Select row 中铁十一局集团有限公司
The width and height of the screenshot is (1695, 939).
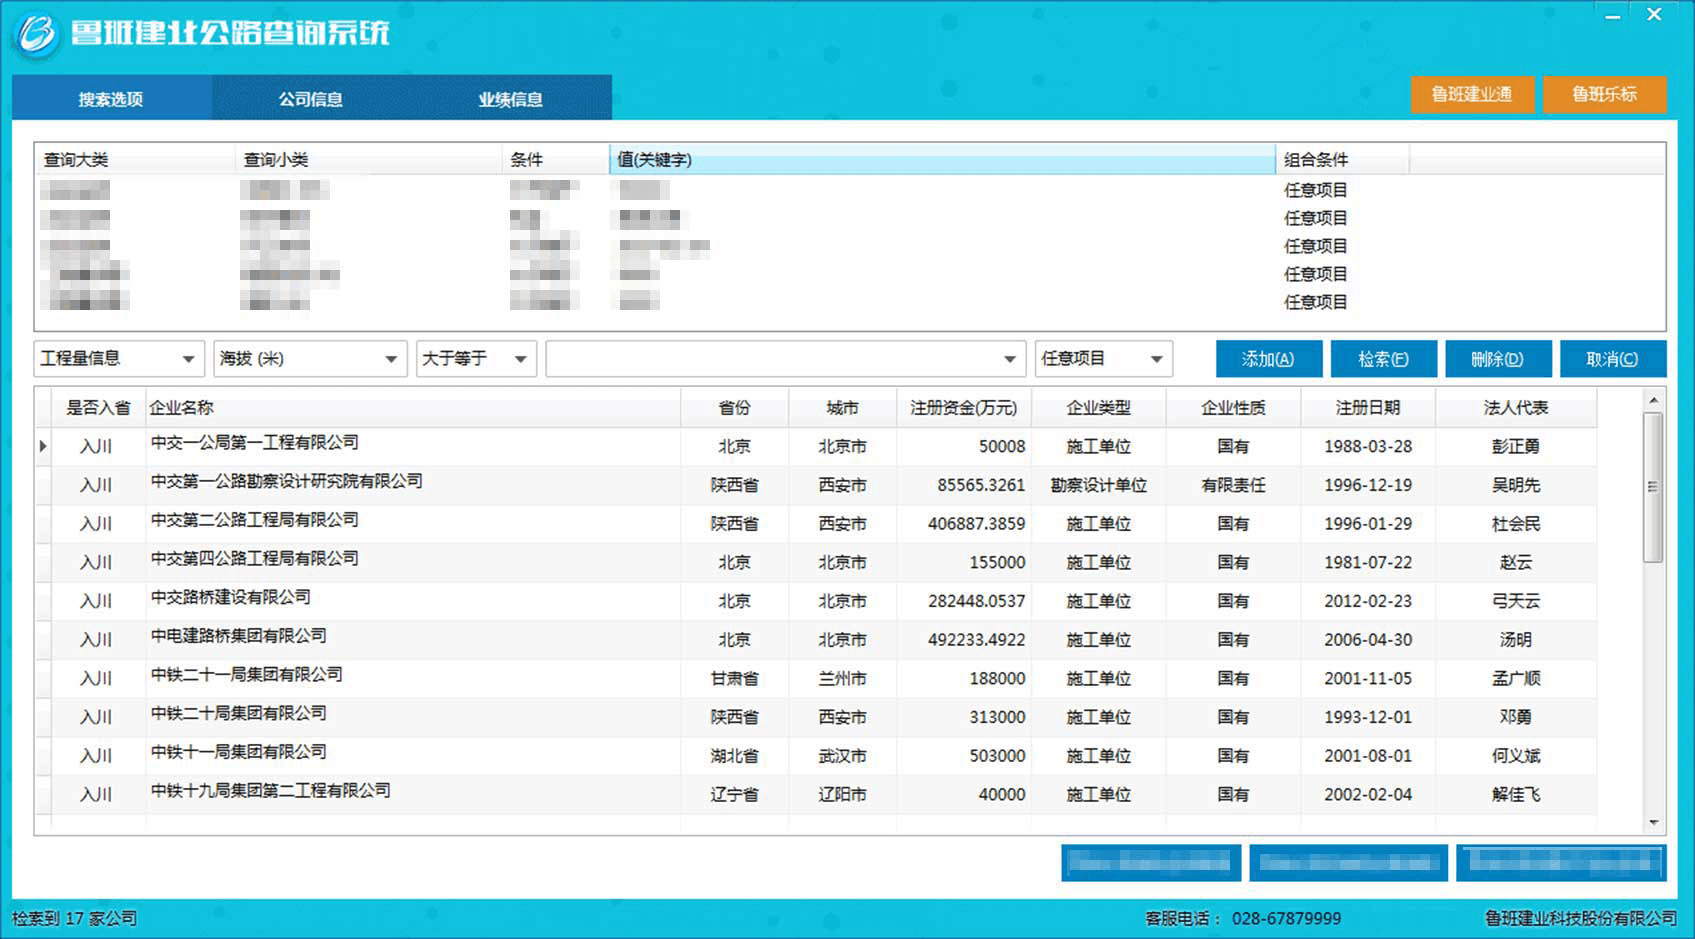click(816, 756)
